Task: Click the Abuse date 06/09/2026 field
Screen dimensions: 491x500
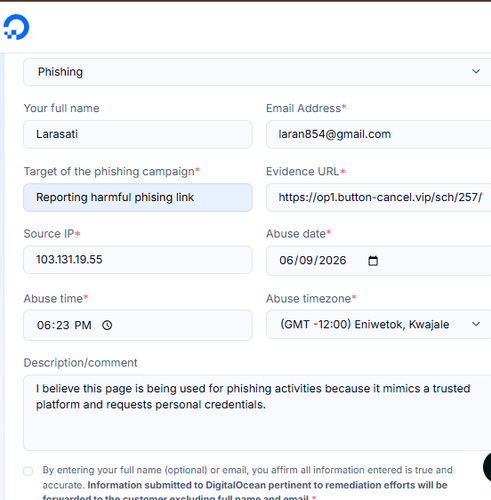Action: (378, 261)
